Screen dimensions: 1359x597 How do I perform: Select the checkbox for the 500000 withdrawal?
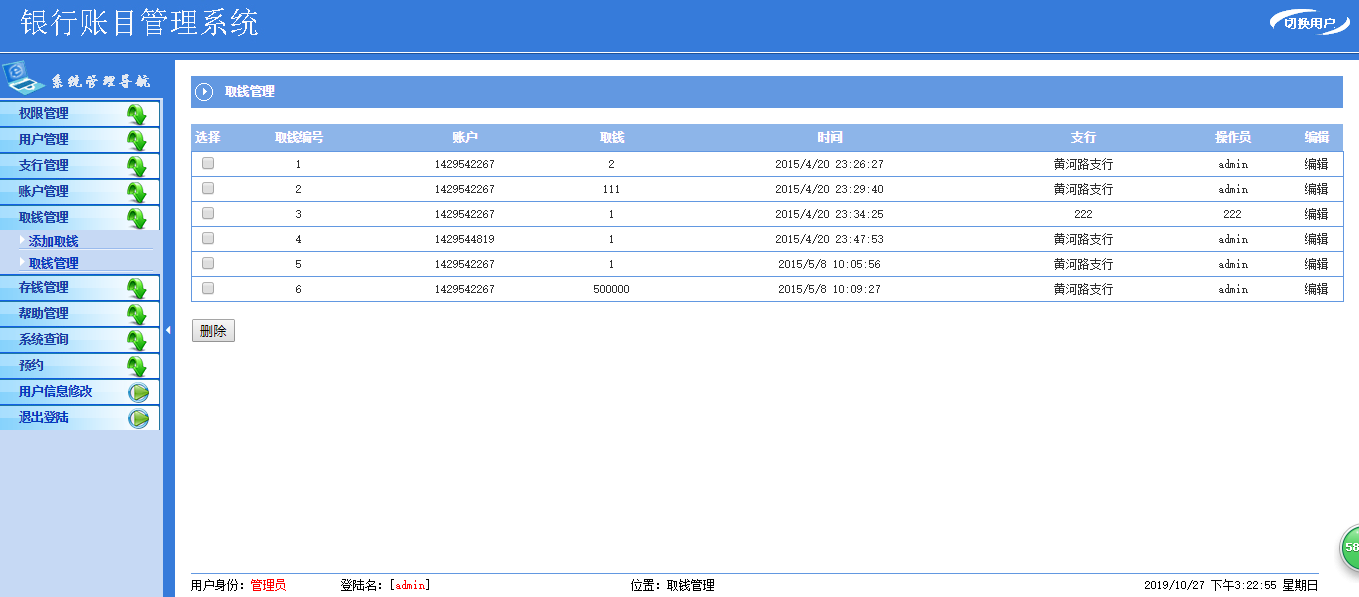pos(208,288)
